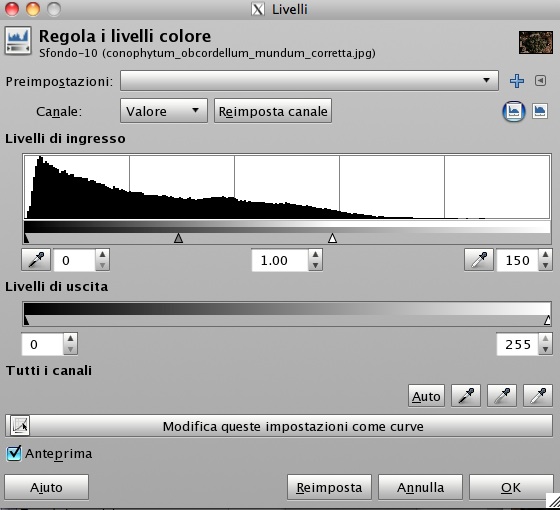The height and width of the screenshot is (510, 560).
Task: Click the Auto levels button
Action: pyautogui.click(x=426, y=396)
